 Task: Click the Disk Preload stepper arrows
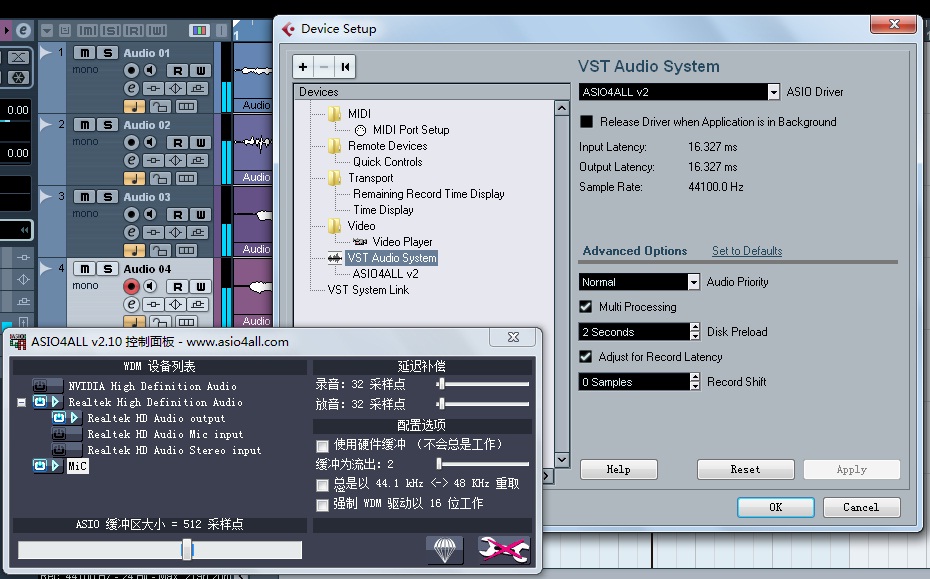pyautogui.click(x=695, y=332)
